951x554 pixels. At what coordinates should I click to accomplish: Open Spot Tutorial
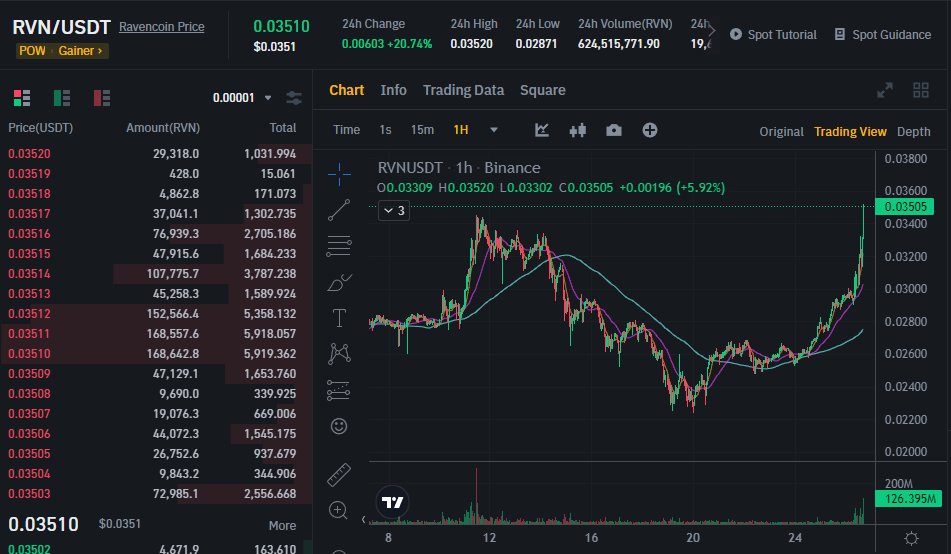(773, 35)
